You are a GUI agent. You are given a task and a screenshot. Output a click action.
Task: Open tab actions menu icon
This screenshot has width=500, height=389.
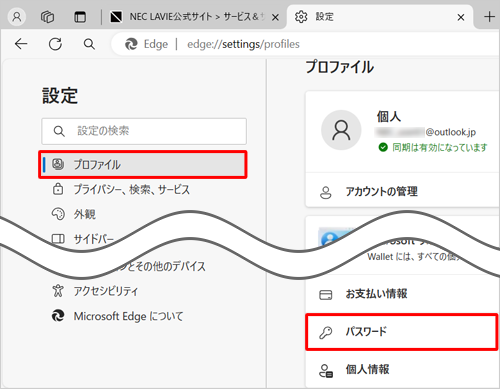[x=80, y=17]
